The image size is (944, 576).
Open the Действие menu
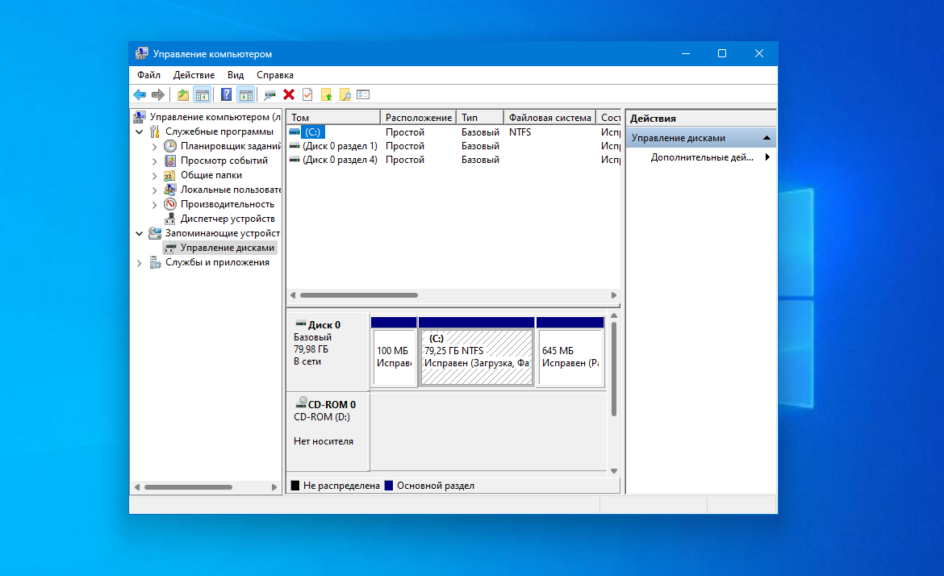(193, 75)
